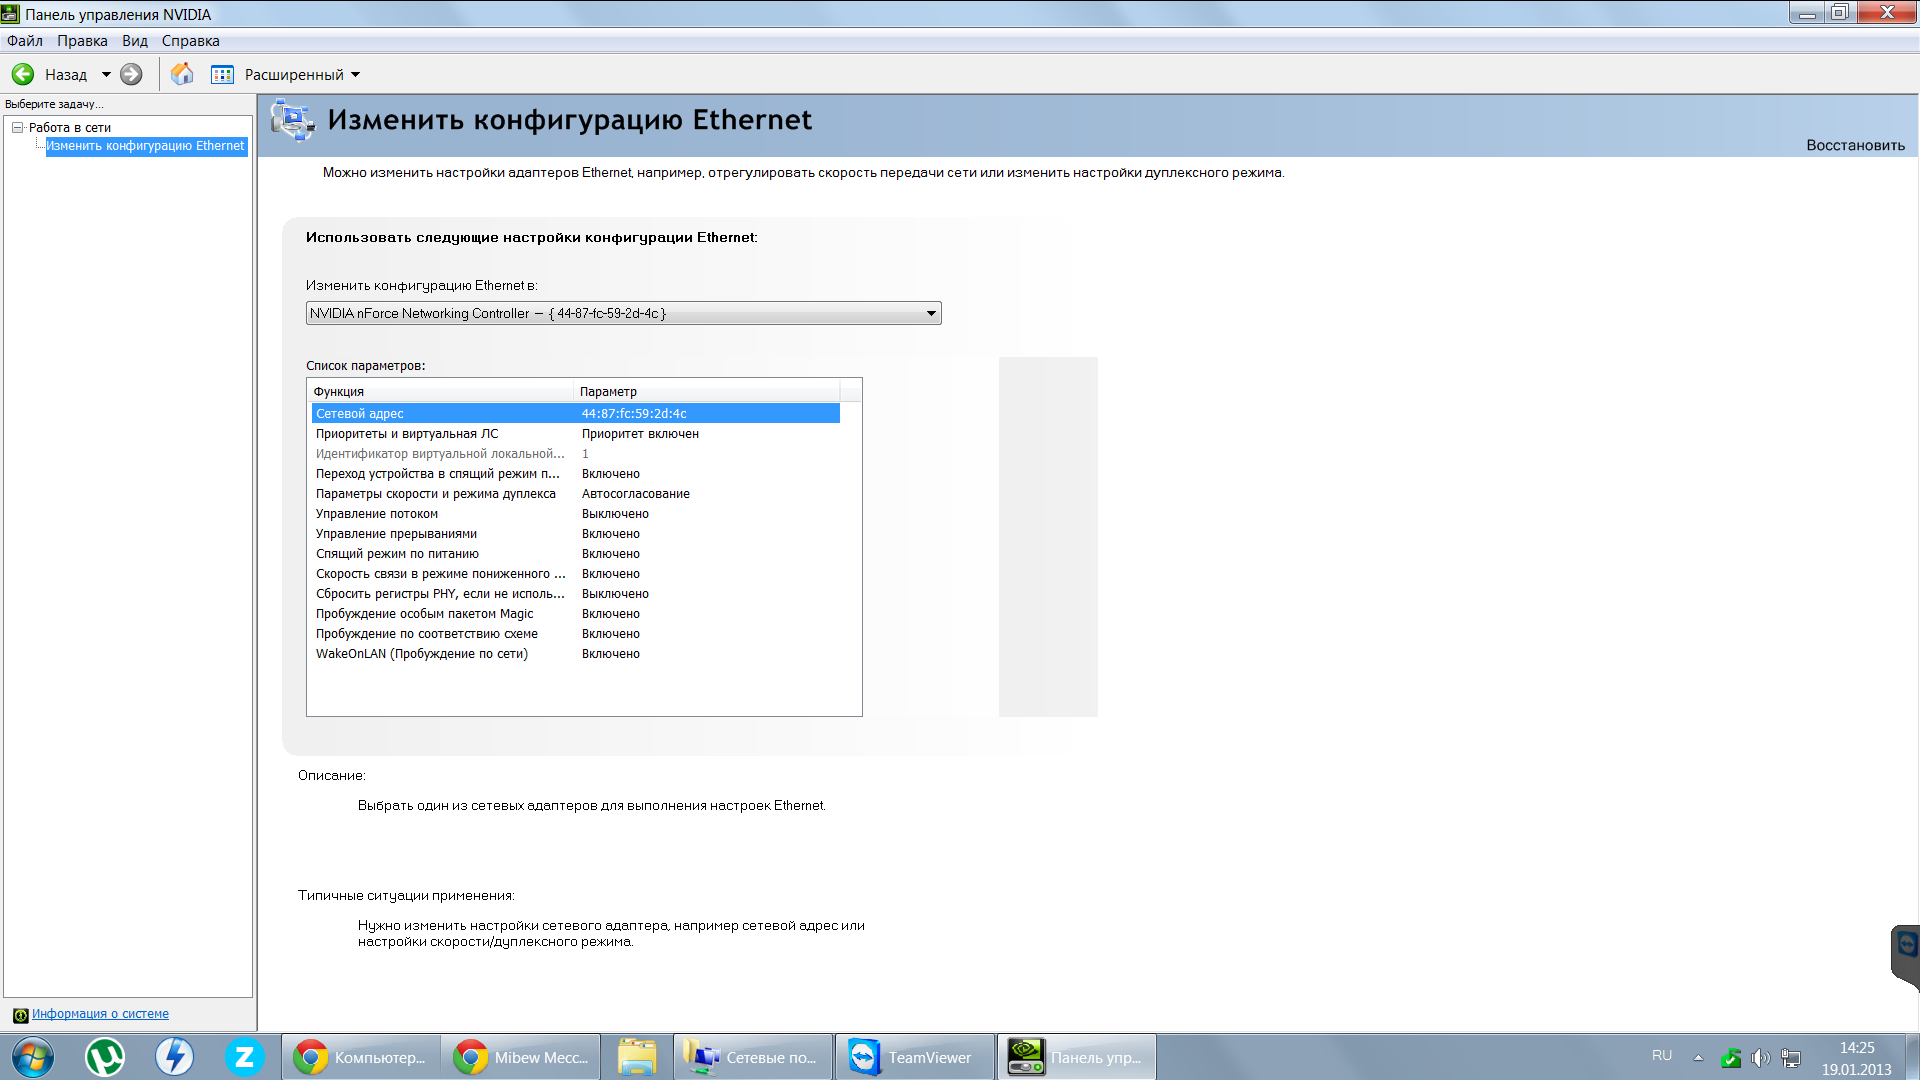
Task: Click RU language indicator in tray
Action: point(1662,1056)
